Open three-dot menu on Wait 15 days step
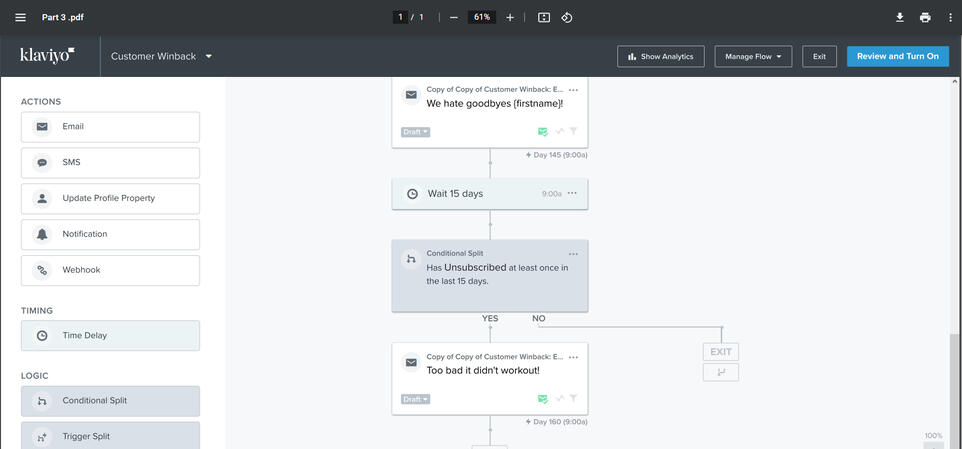The image size is (962, 449). tap(573, 194)
